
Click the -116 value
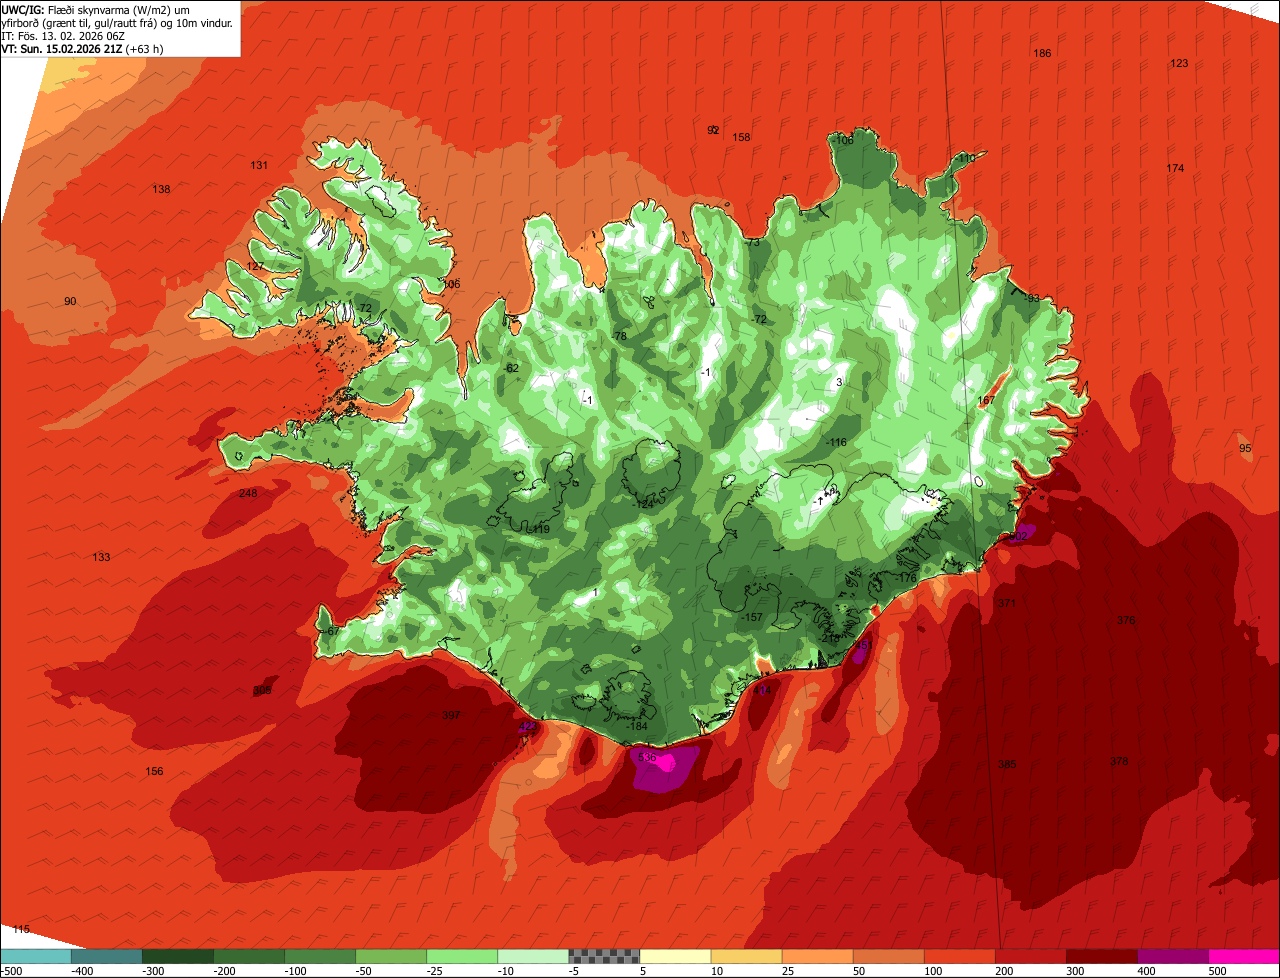(x=836, y=442)
